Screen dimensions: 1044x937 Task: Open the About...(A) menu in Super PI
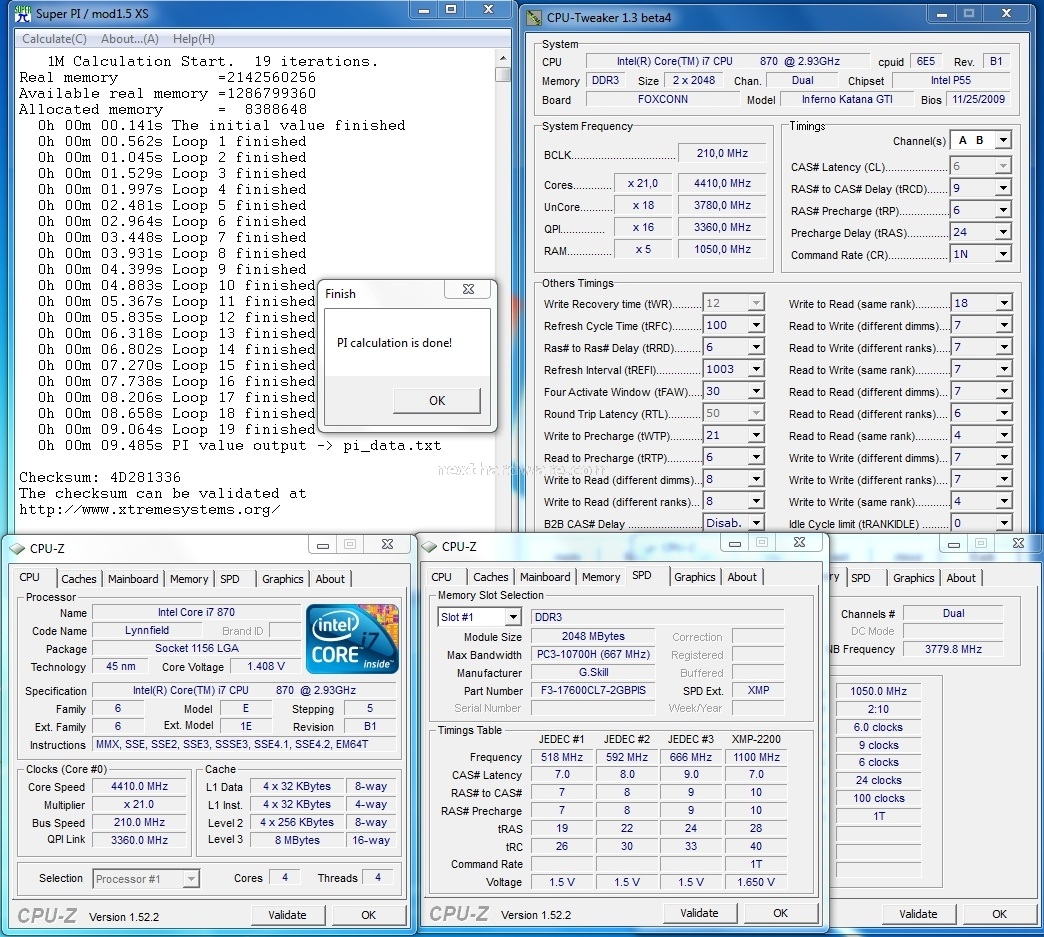[130, 39]
